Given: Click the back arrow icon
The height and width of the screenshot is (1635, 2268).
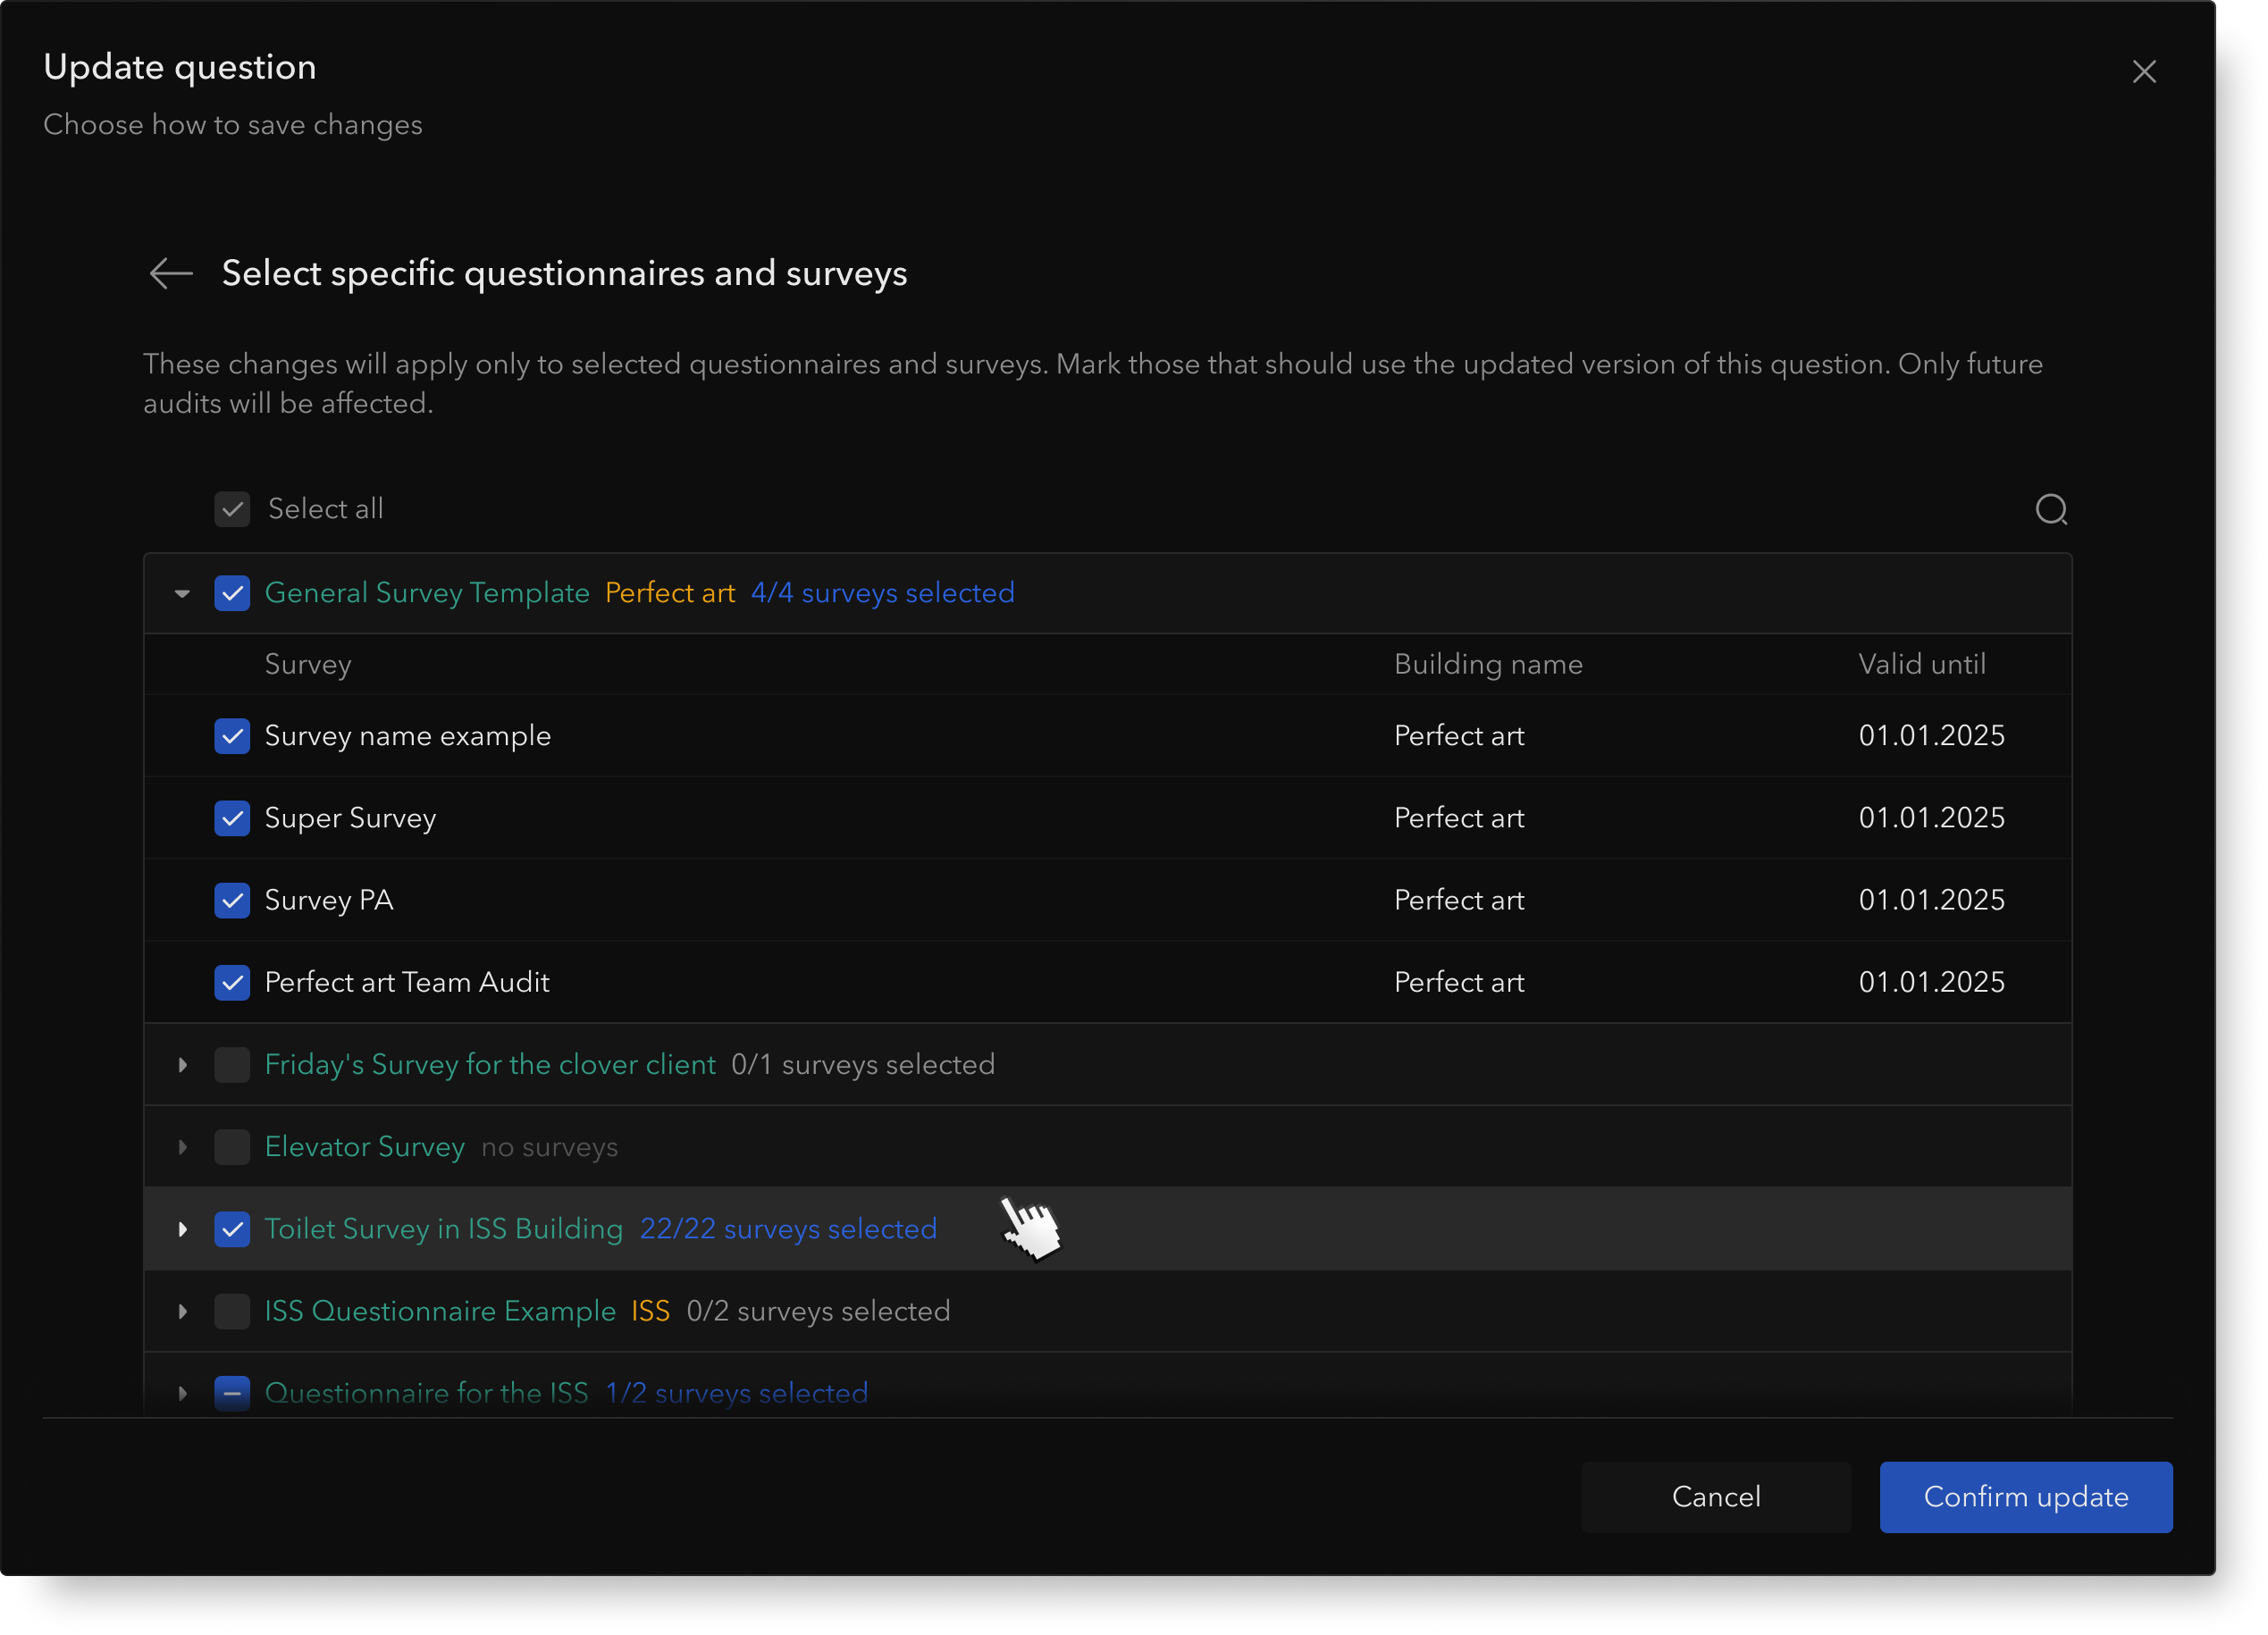Looking at the screenshot, I should click(x=170, y=273).
